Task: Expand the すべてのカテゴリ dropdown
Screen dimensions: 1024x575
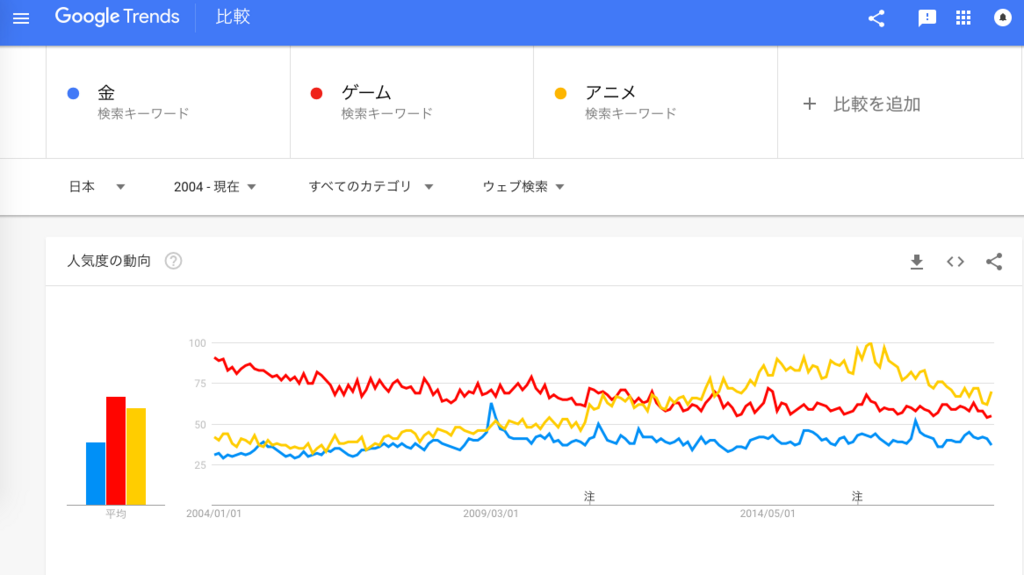Action: pyautogui.click(x=371, y=187)
